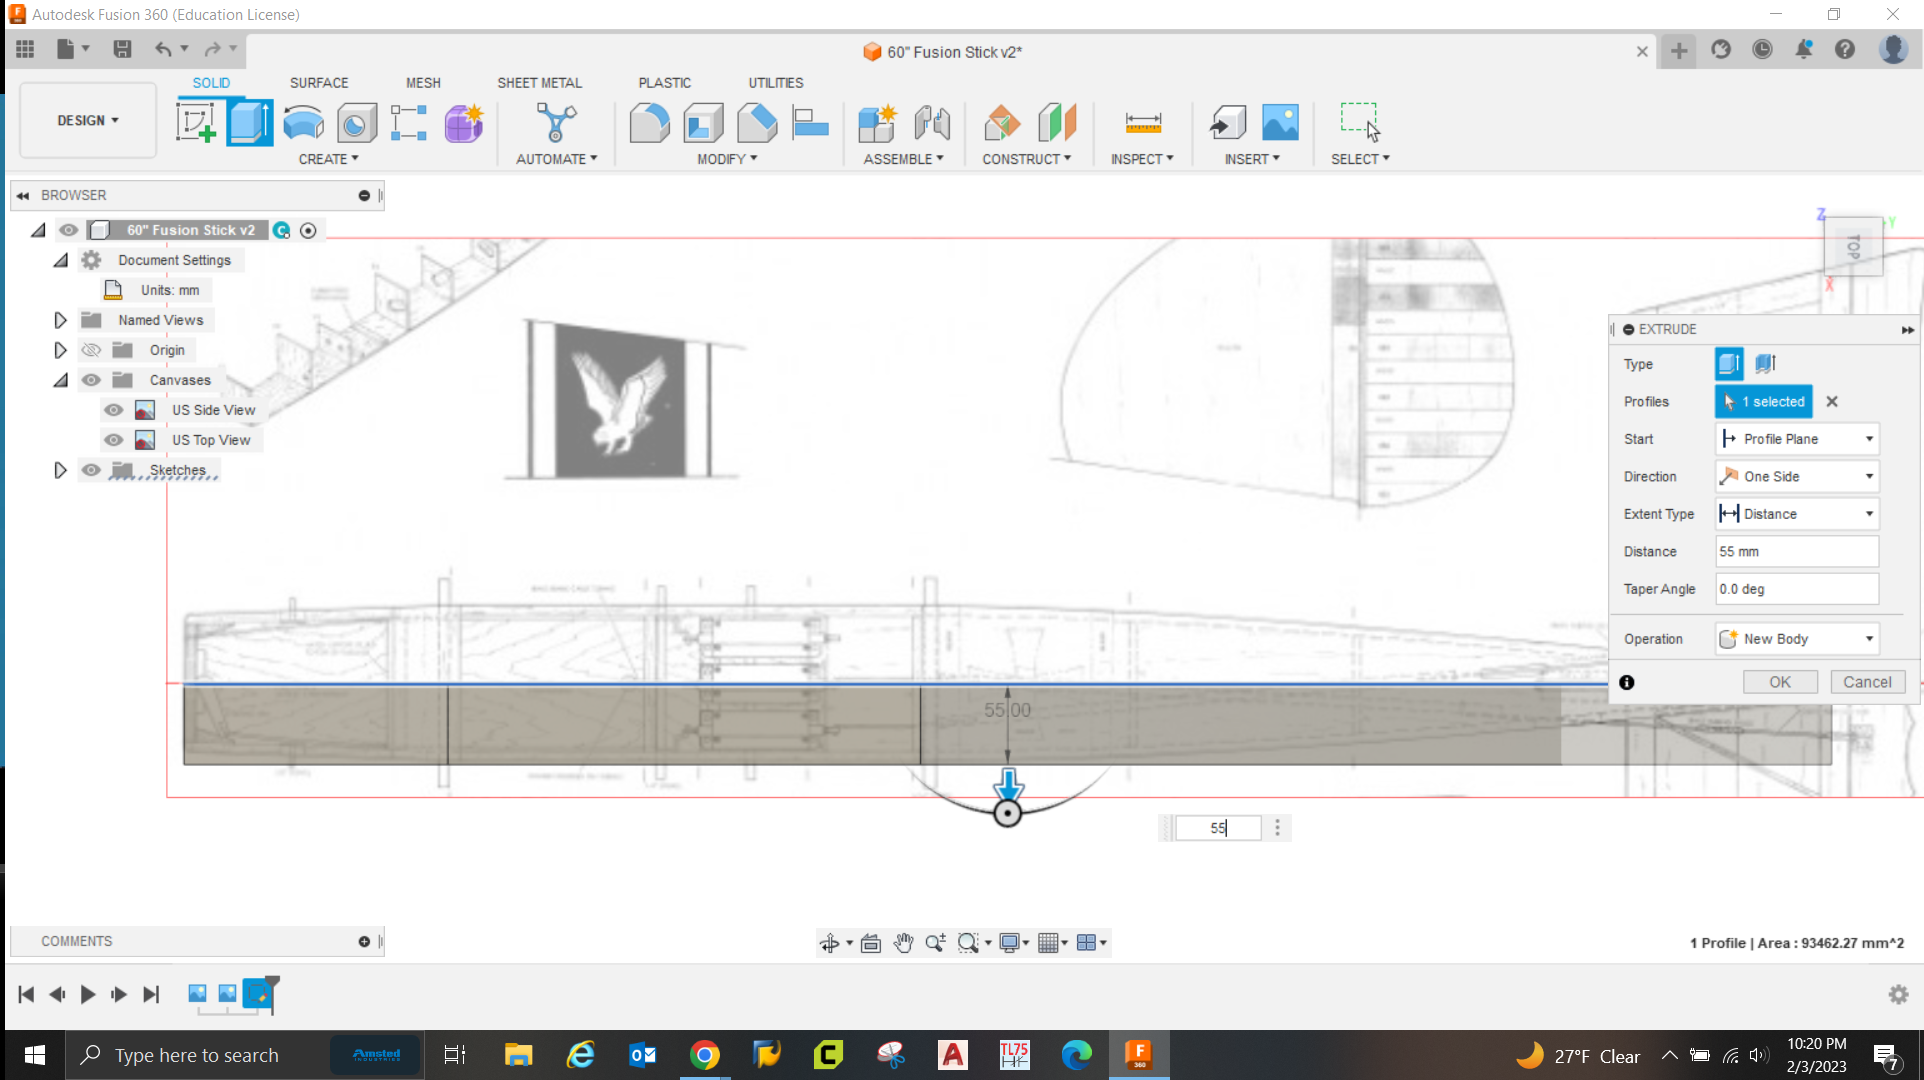
Task: Select the Revolve tool icon
Action: (x=303, y=123)
